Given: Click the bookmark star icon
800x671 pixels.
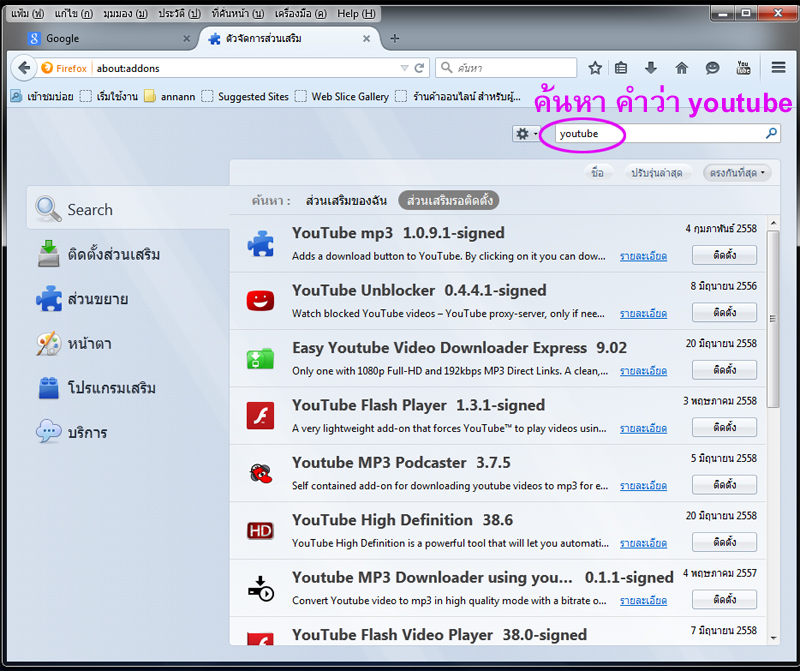Looking at the screenshot, I should pyautogui.click(x=595, y=68).
